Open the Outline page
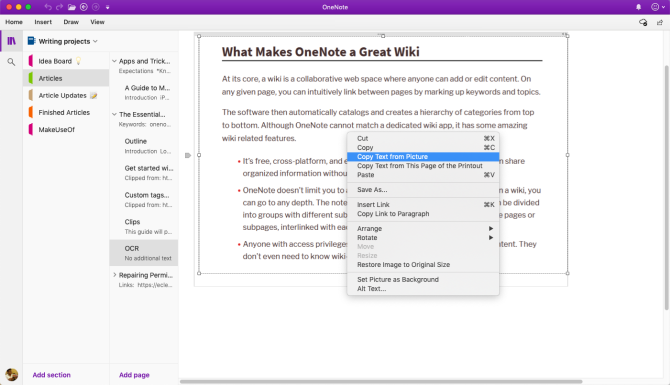The image size is (670, 385). (144, 146)
